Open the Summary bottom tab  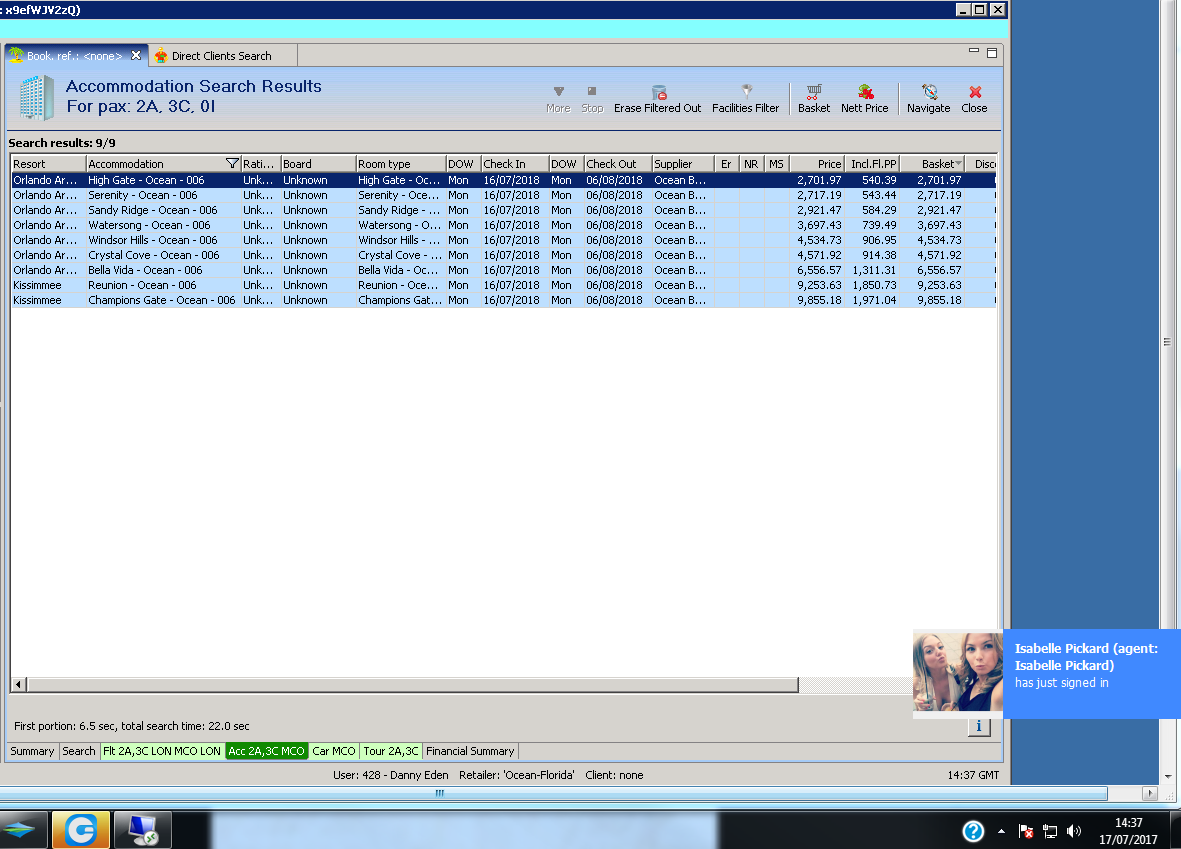click(x=32, y=751)
